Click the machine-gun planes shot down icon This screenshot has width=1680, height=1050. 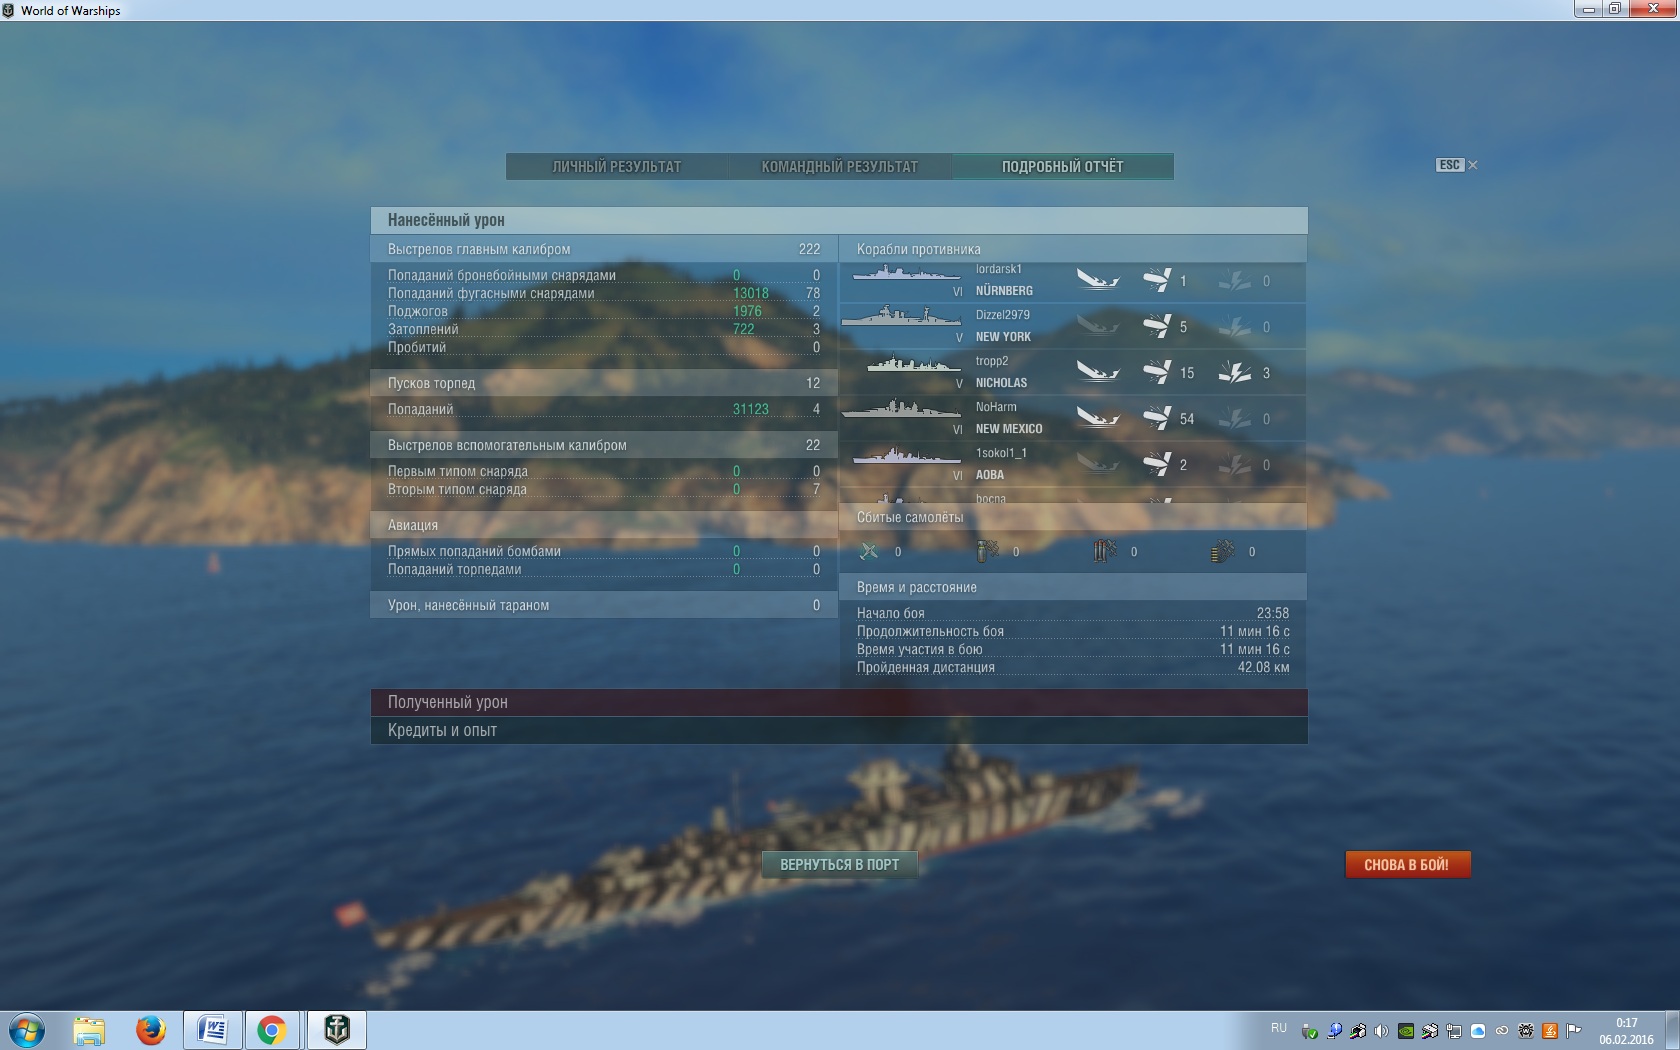1223,551
